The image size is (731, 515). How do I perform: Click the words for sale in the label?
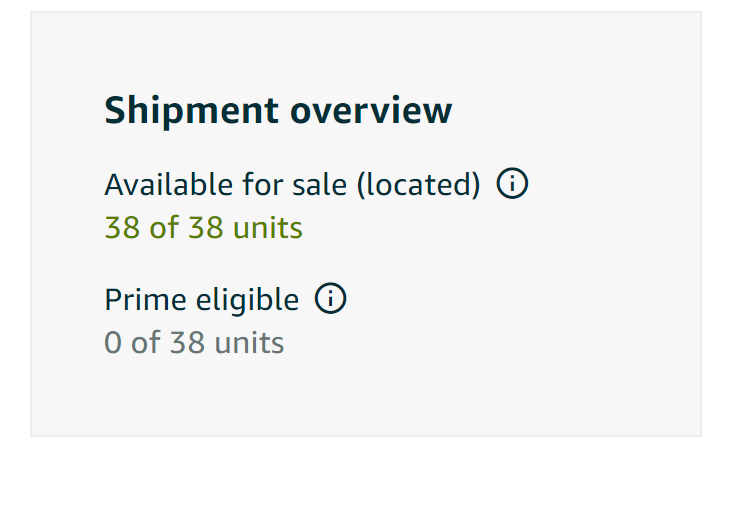[x=295, y=184]
